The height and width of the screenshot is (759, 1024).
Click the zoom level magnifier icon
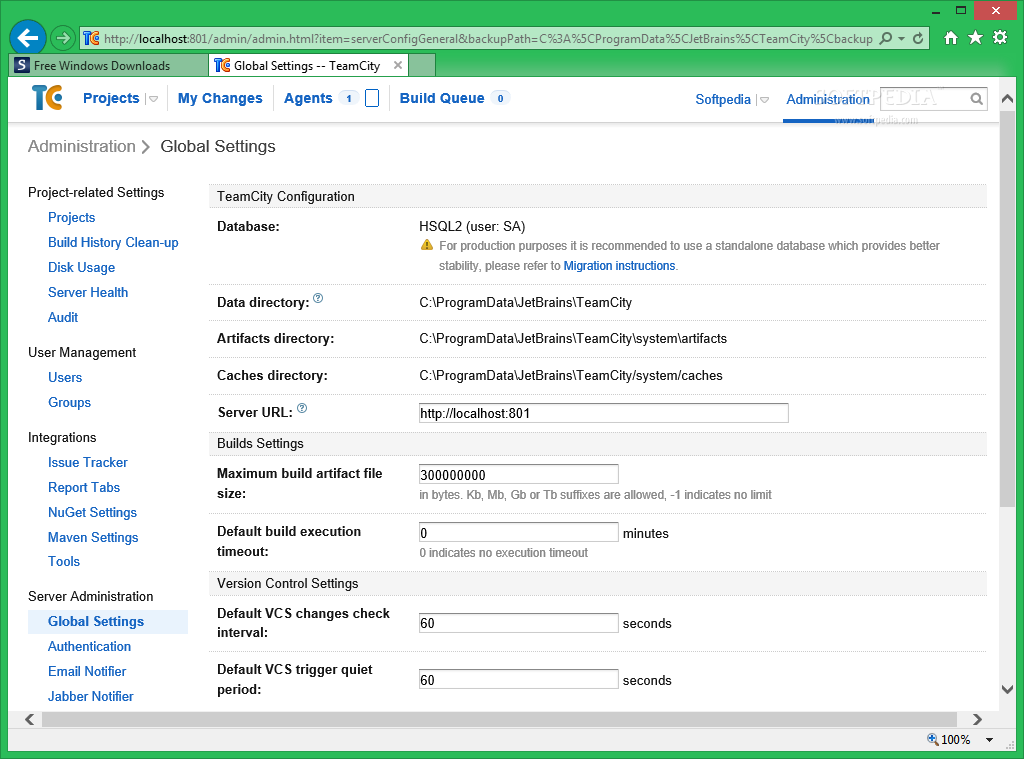933,739
